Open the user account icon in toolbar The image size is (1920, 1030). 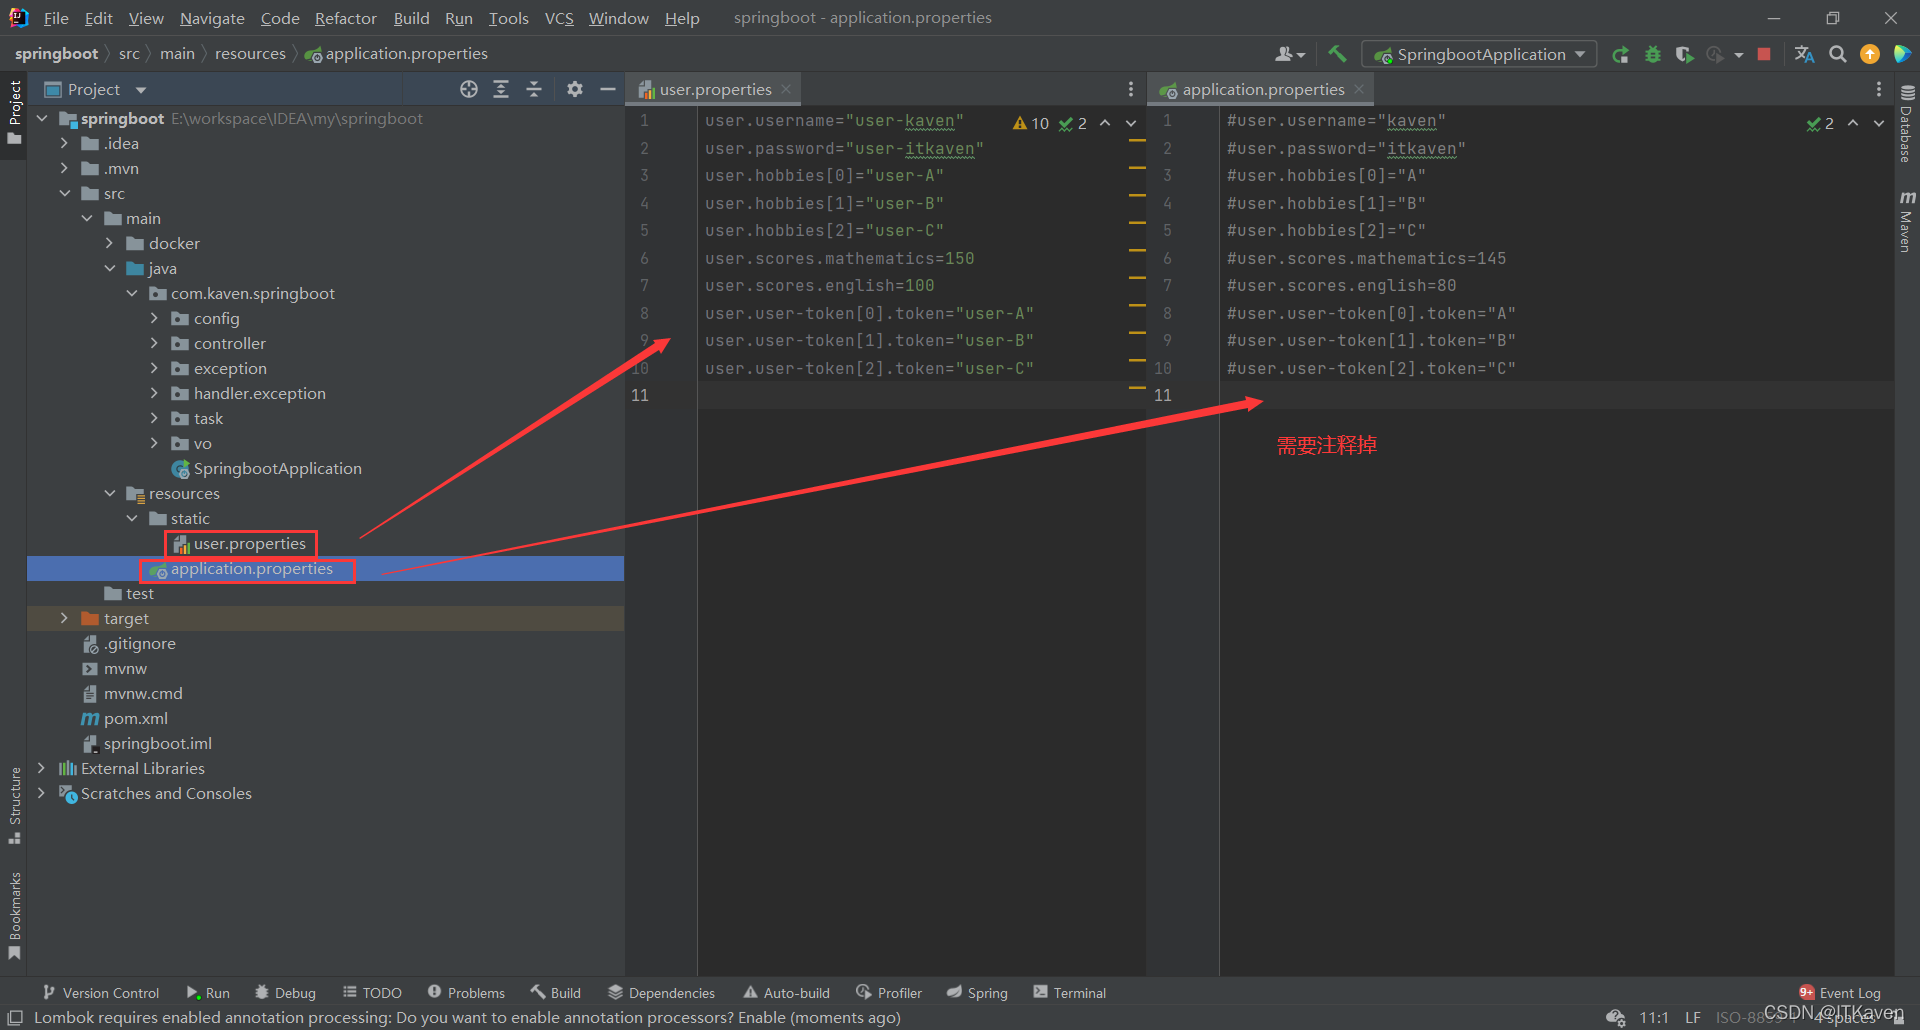click(x=1289, y=54)
